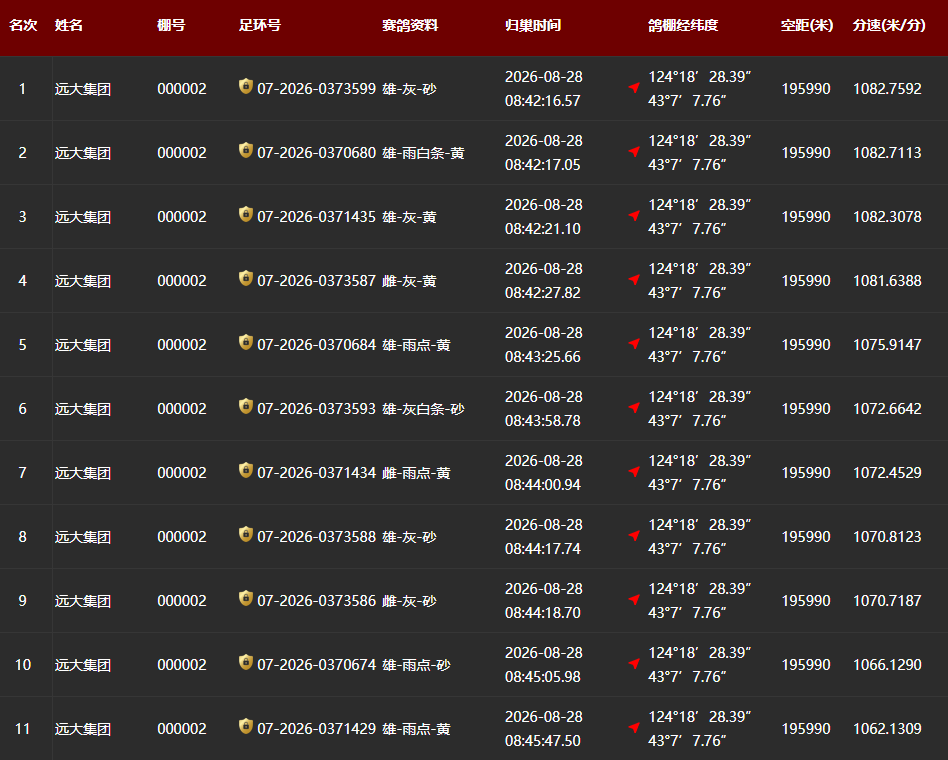Select ring number 07-2026-0370674
The image size is (948, 760).
(317, 666)
